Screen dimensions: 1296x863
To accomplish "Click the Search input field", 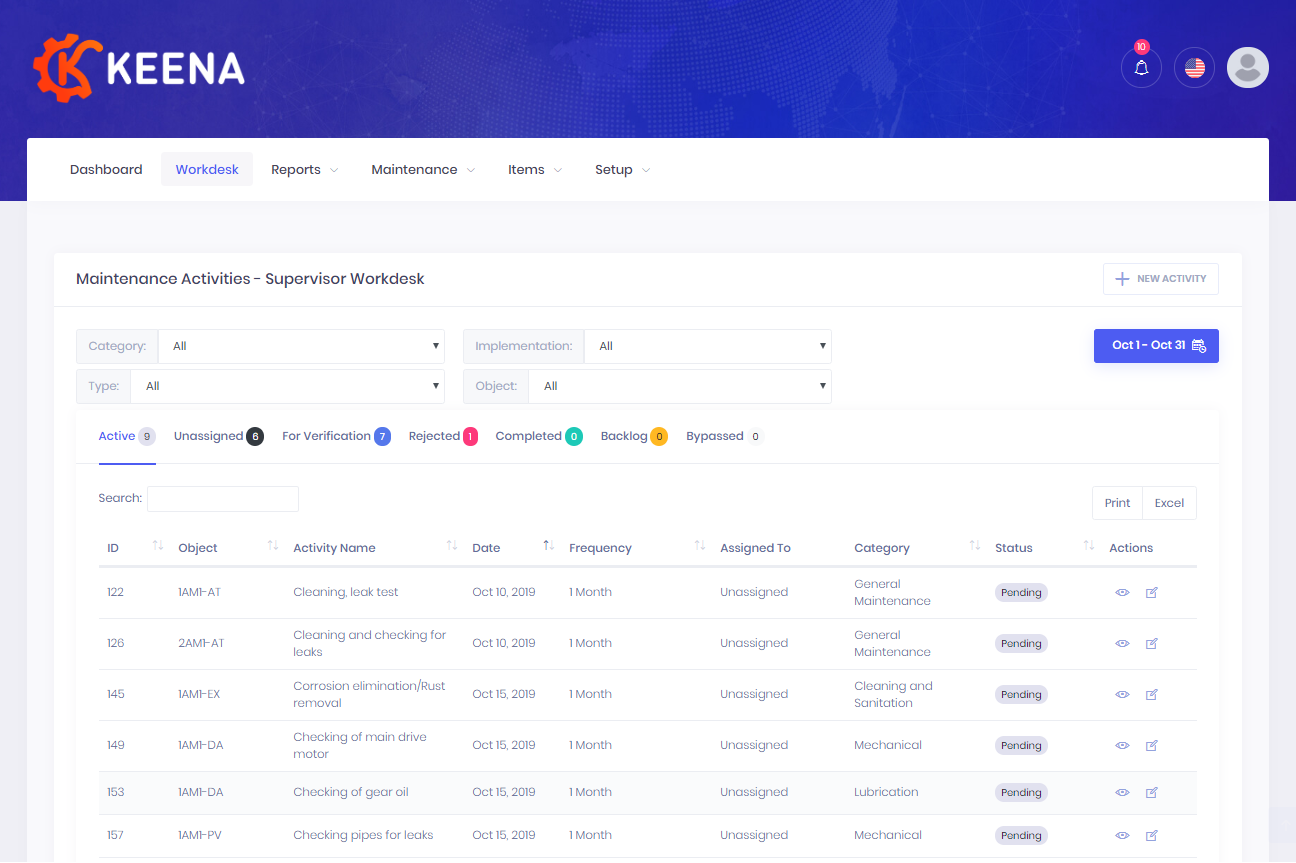I will (x=223, y=498).
